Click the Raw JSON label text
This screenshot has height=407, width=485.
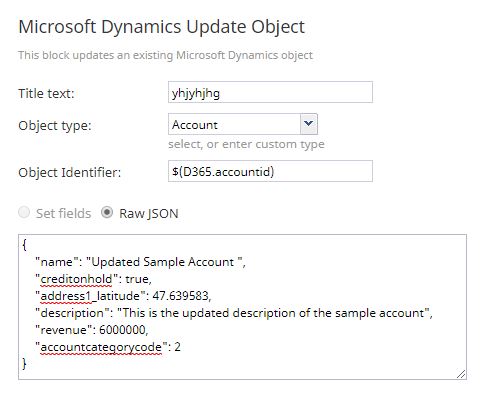[x=149, y=214]
